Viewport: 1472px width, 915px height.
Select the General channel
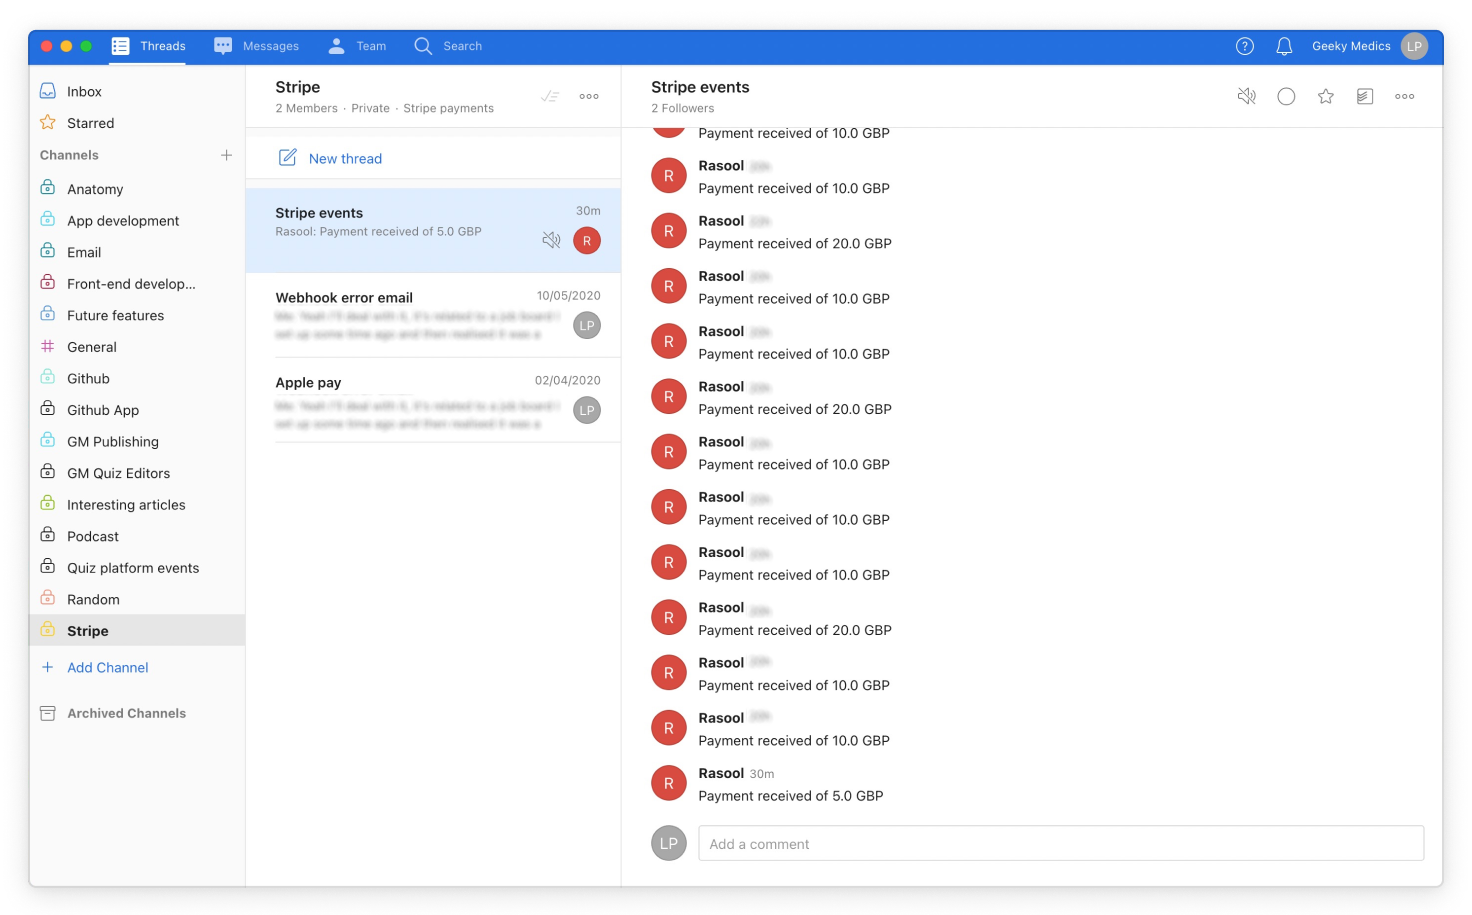137,347
